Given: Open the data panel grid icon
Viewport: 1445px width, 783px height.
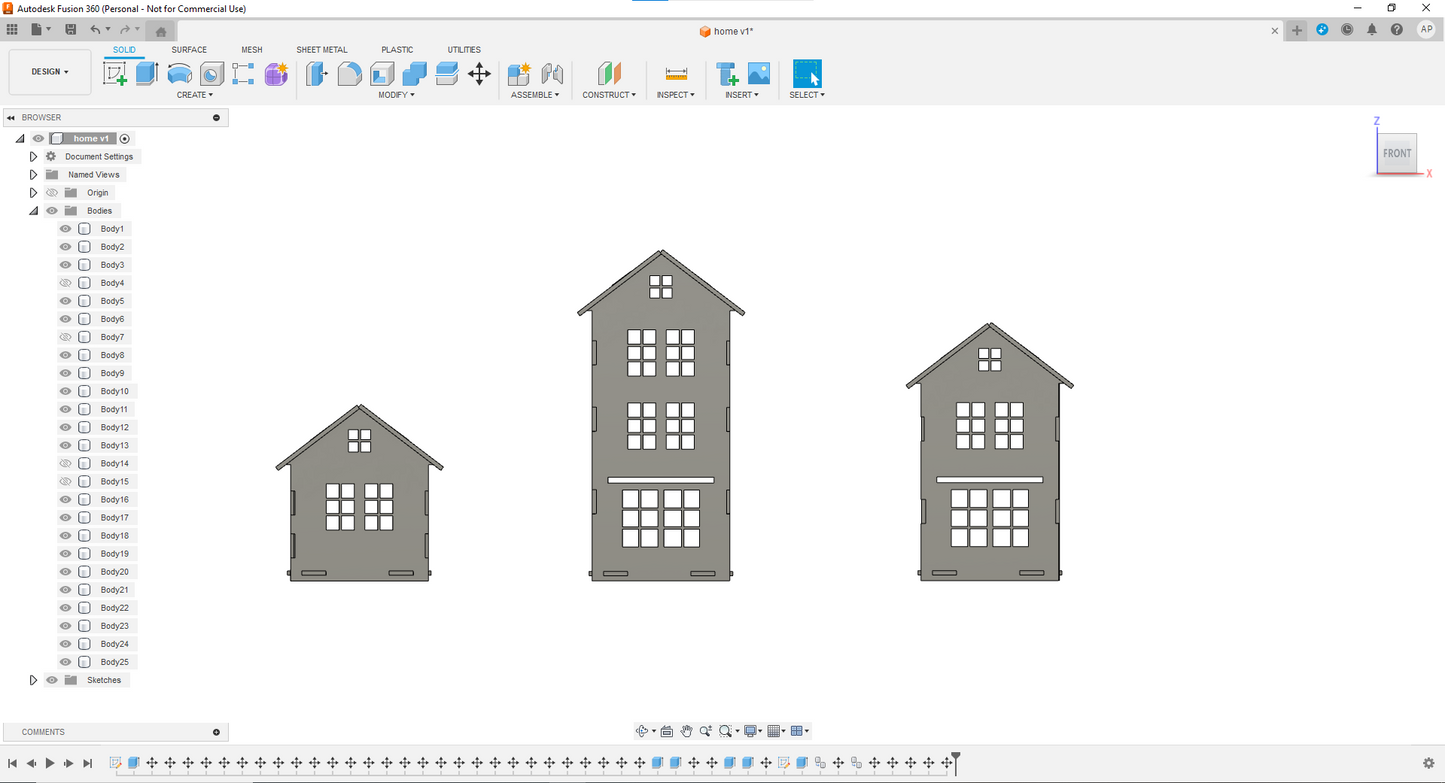Looking at the screenshot, I should (12, 30).
